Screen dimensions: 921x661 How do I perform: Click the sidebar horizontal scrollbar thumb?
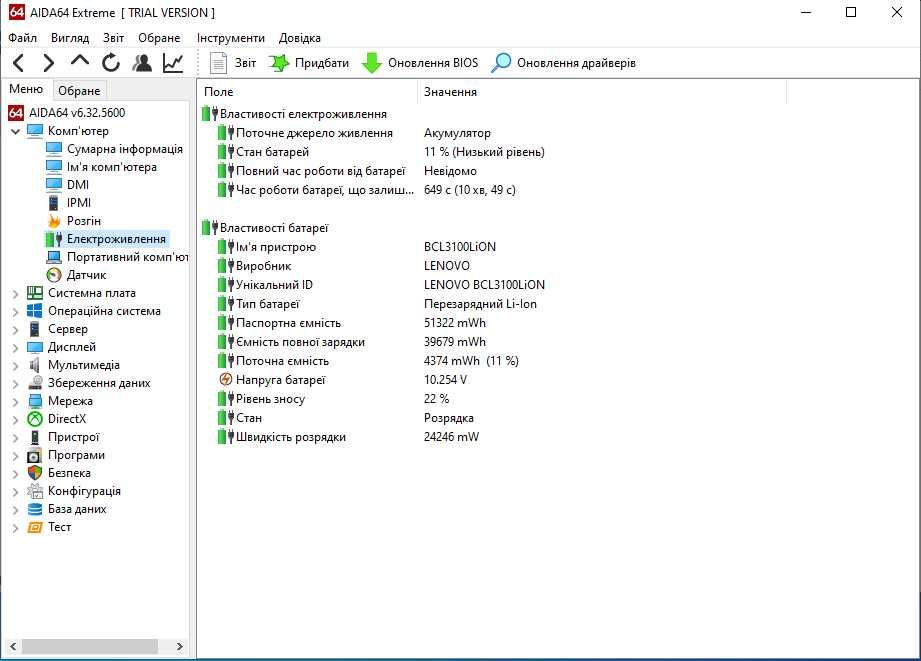click(89, 646)
